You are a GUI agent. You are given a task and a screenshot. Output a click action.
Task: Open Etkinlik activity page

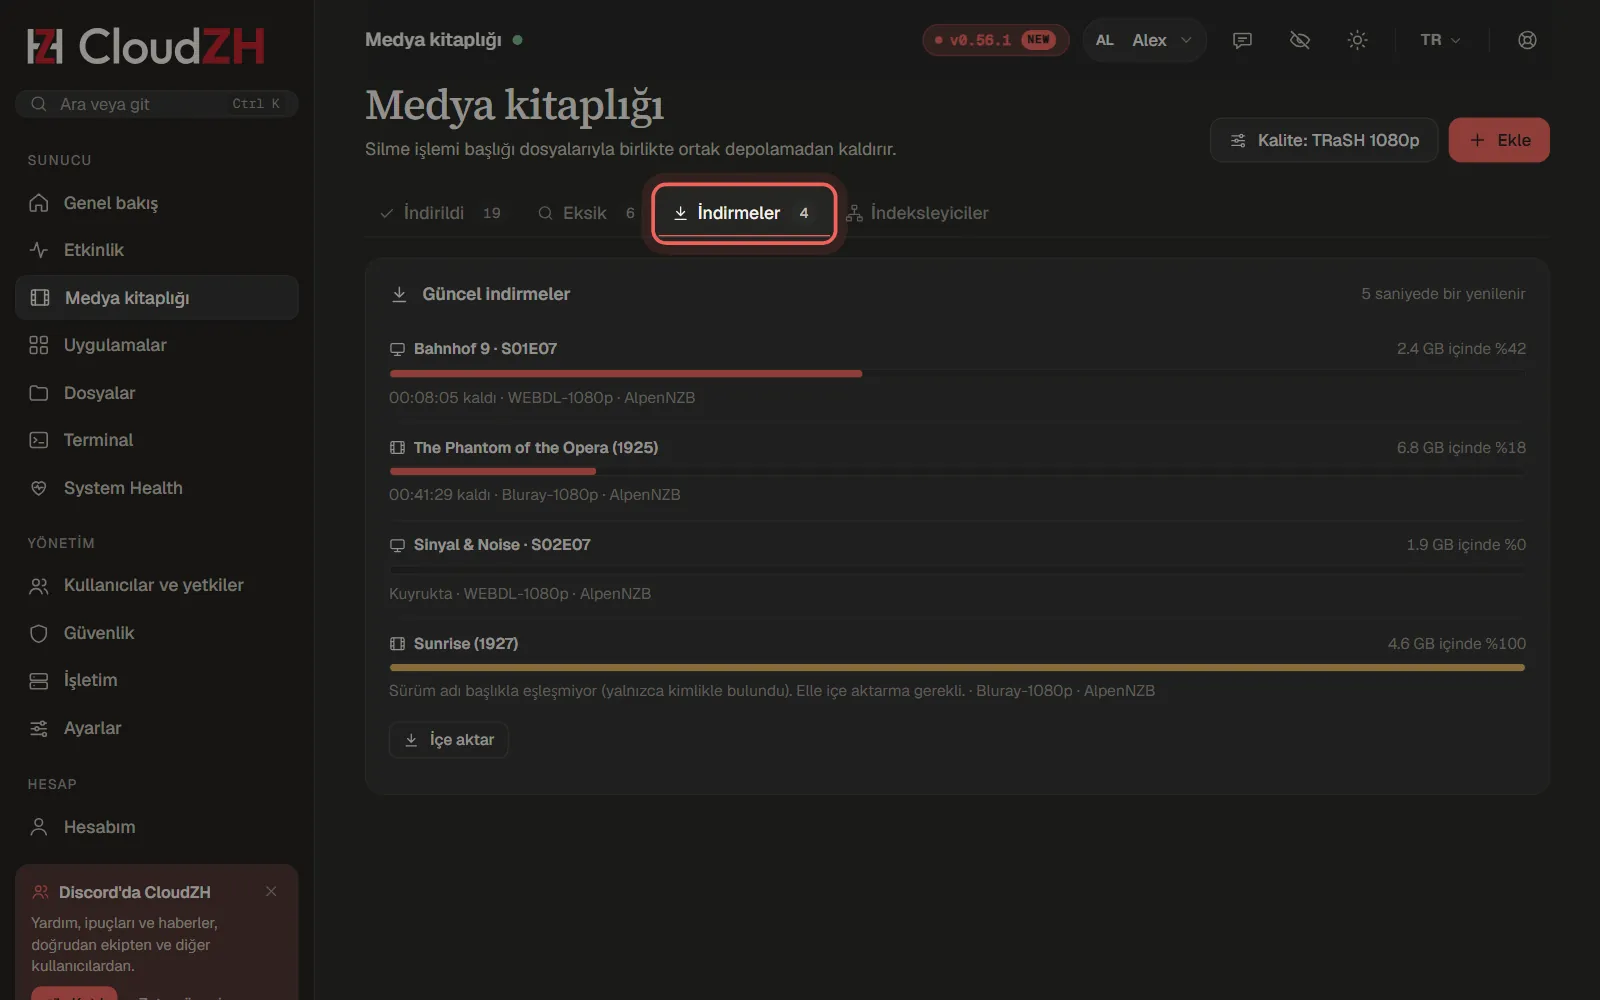[157, 250]
